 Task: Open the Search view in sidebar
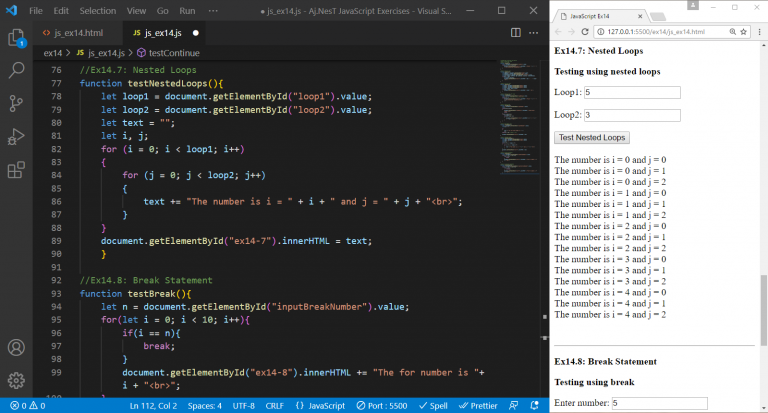16,71
